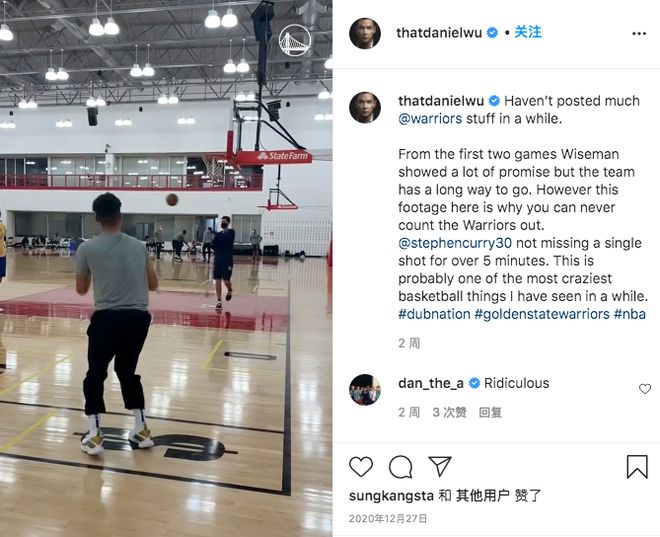Follow the account via the 关注 button
Image resolution: width=660 pixels, height=537 pixels.
coord(528,32)
